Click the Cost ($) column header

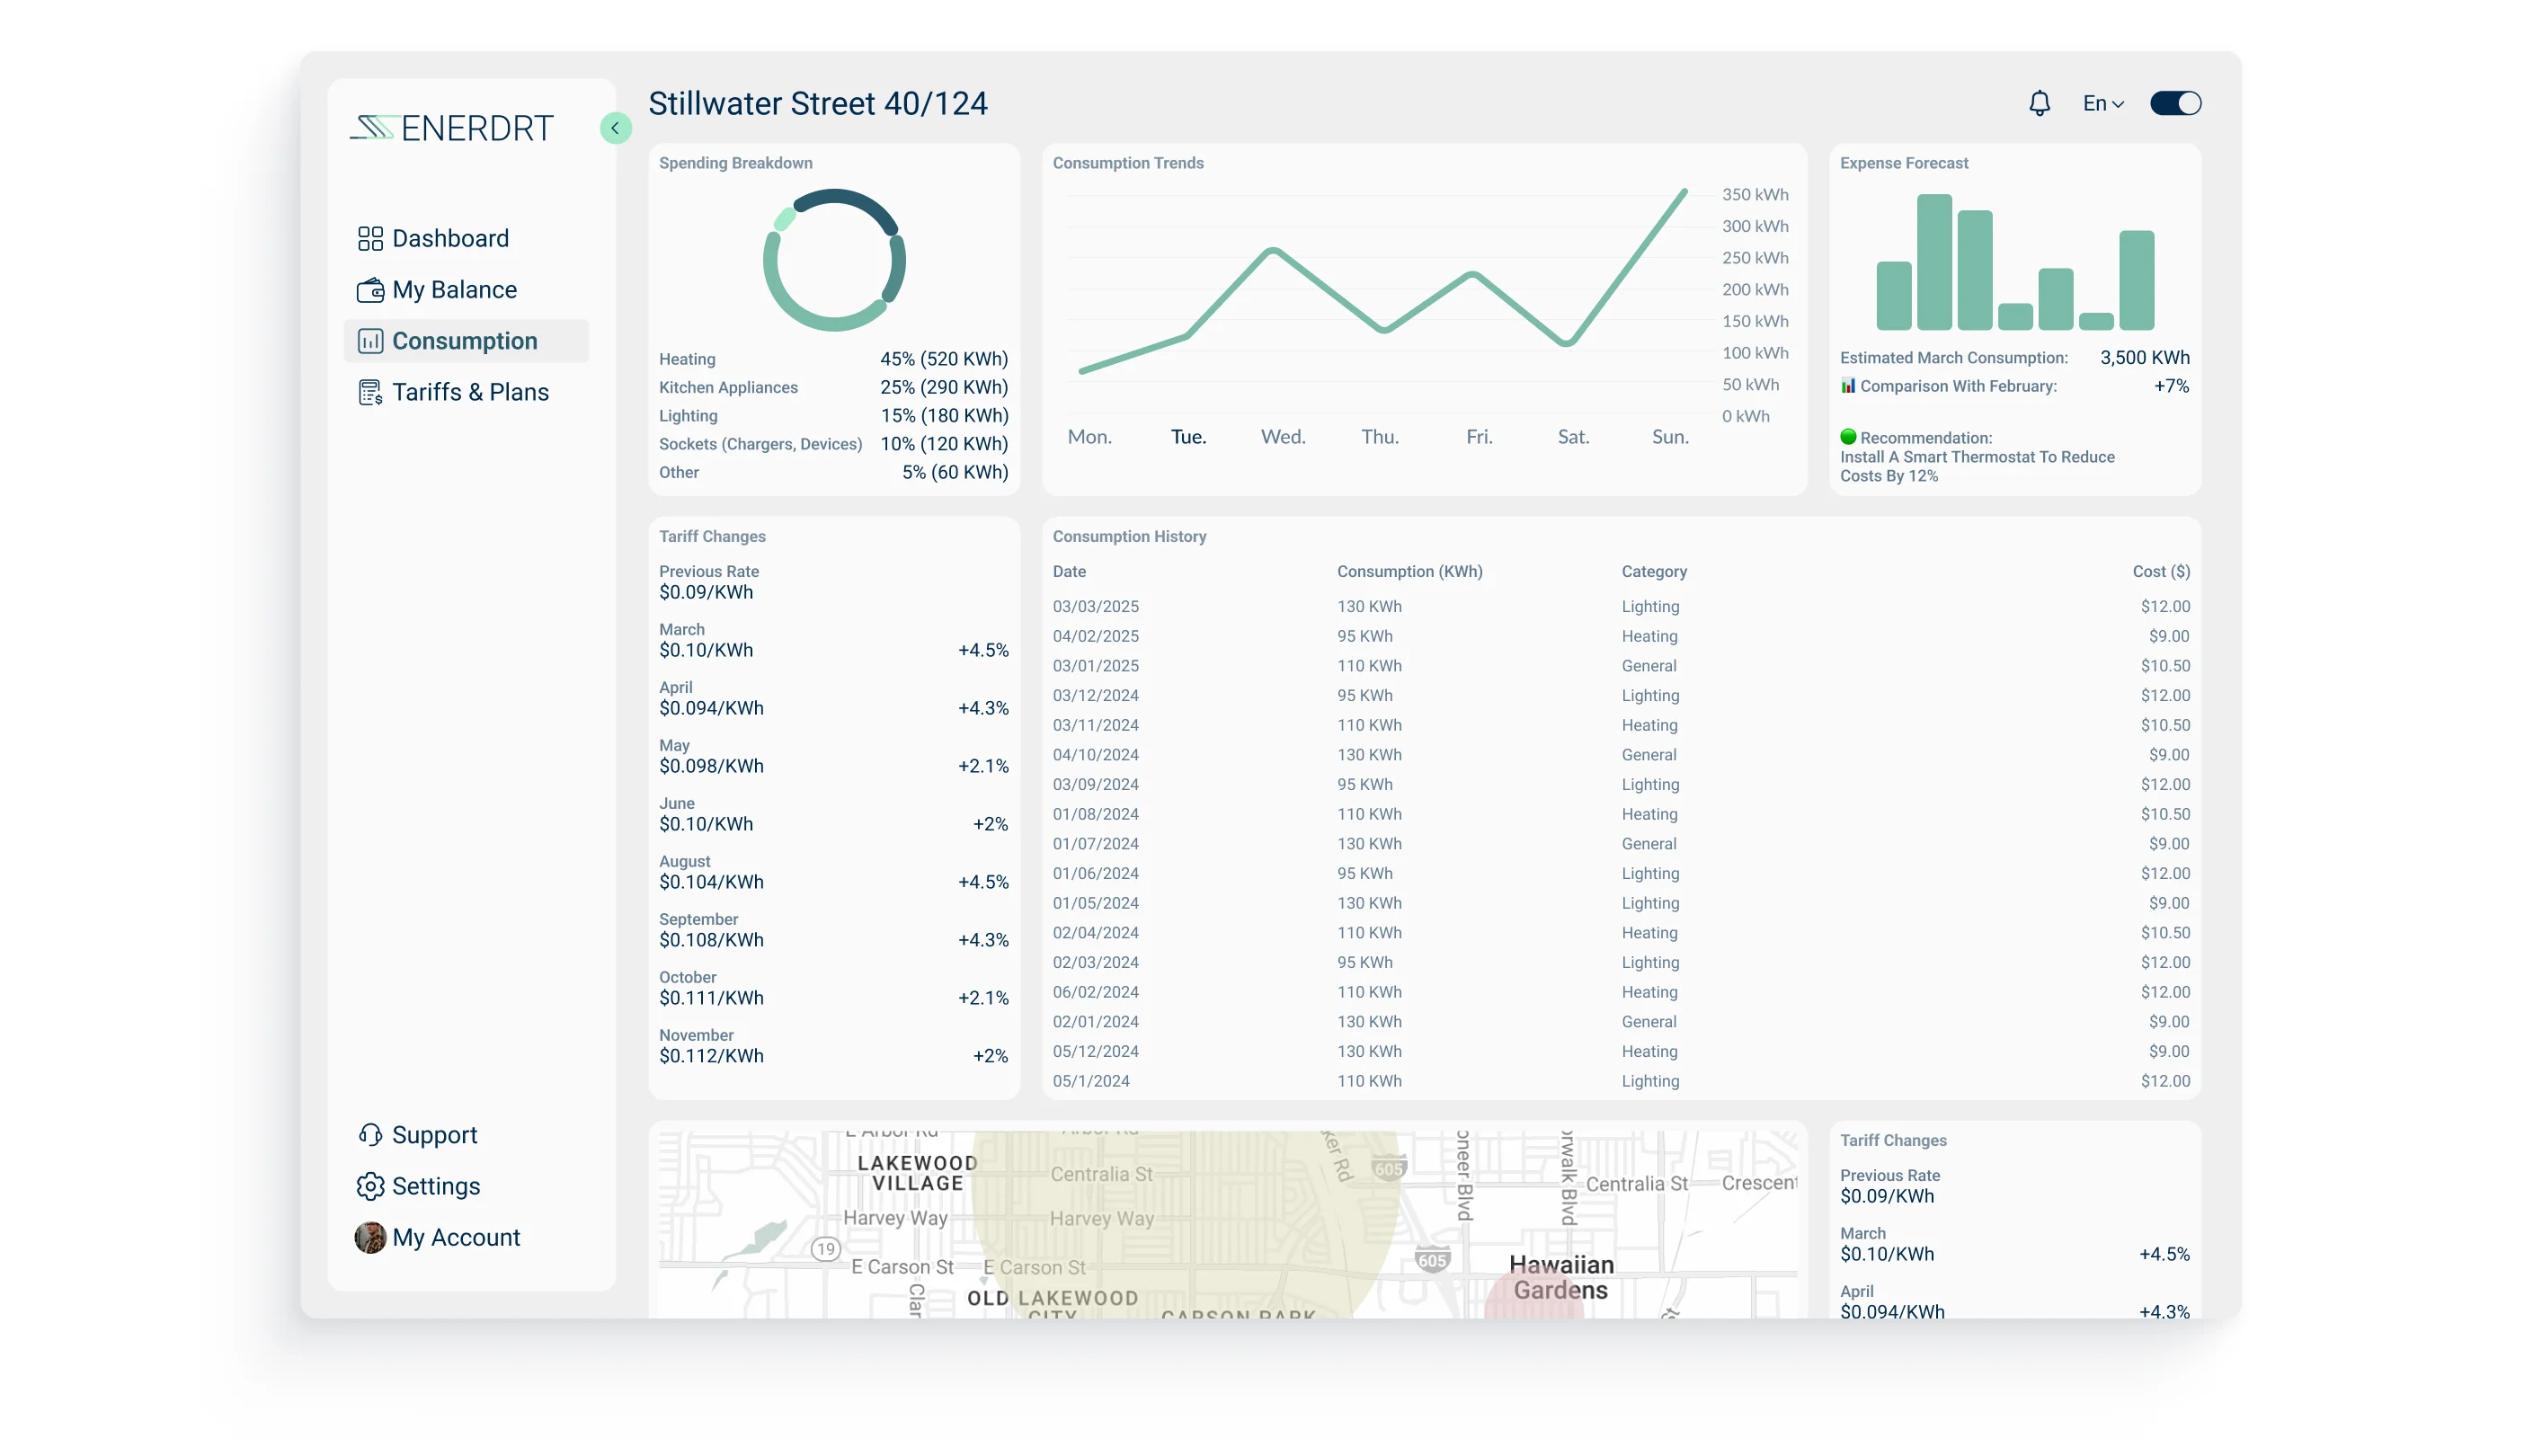[2160, 571]
